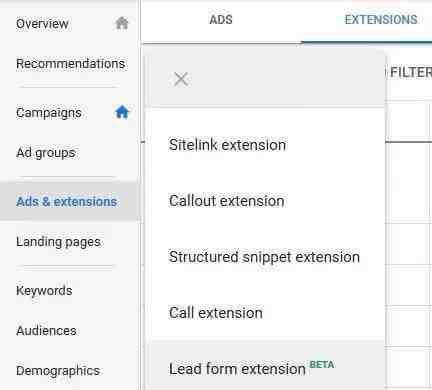
Task: Open Landing pages in the sidebar
Action: [x=58, y=242]
